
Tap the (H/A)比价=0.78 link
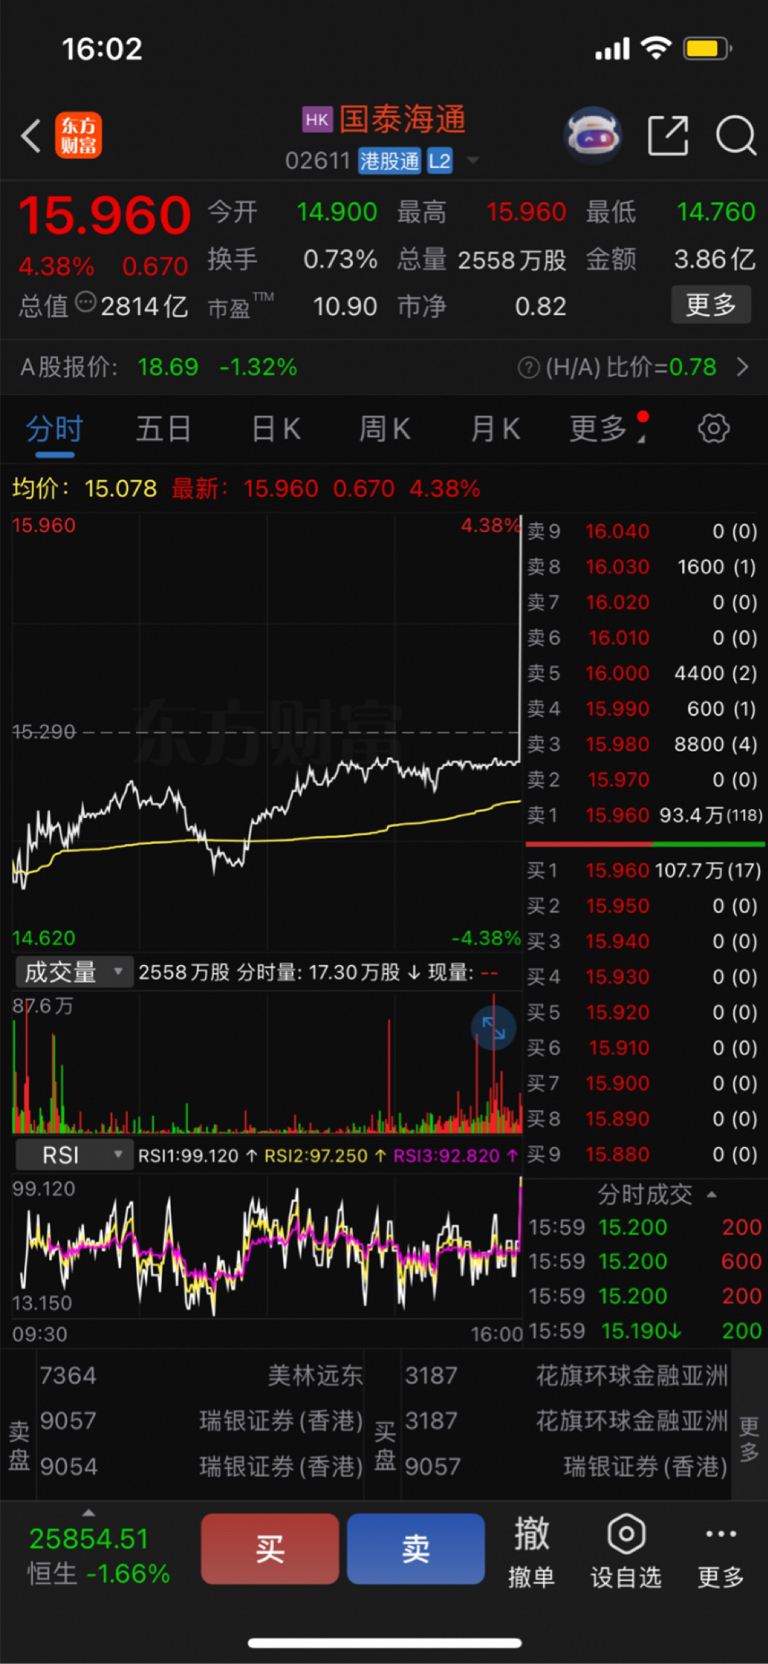click(631, 367)
